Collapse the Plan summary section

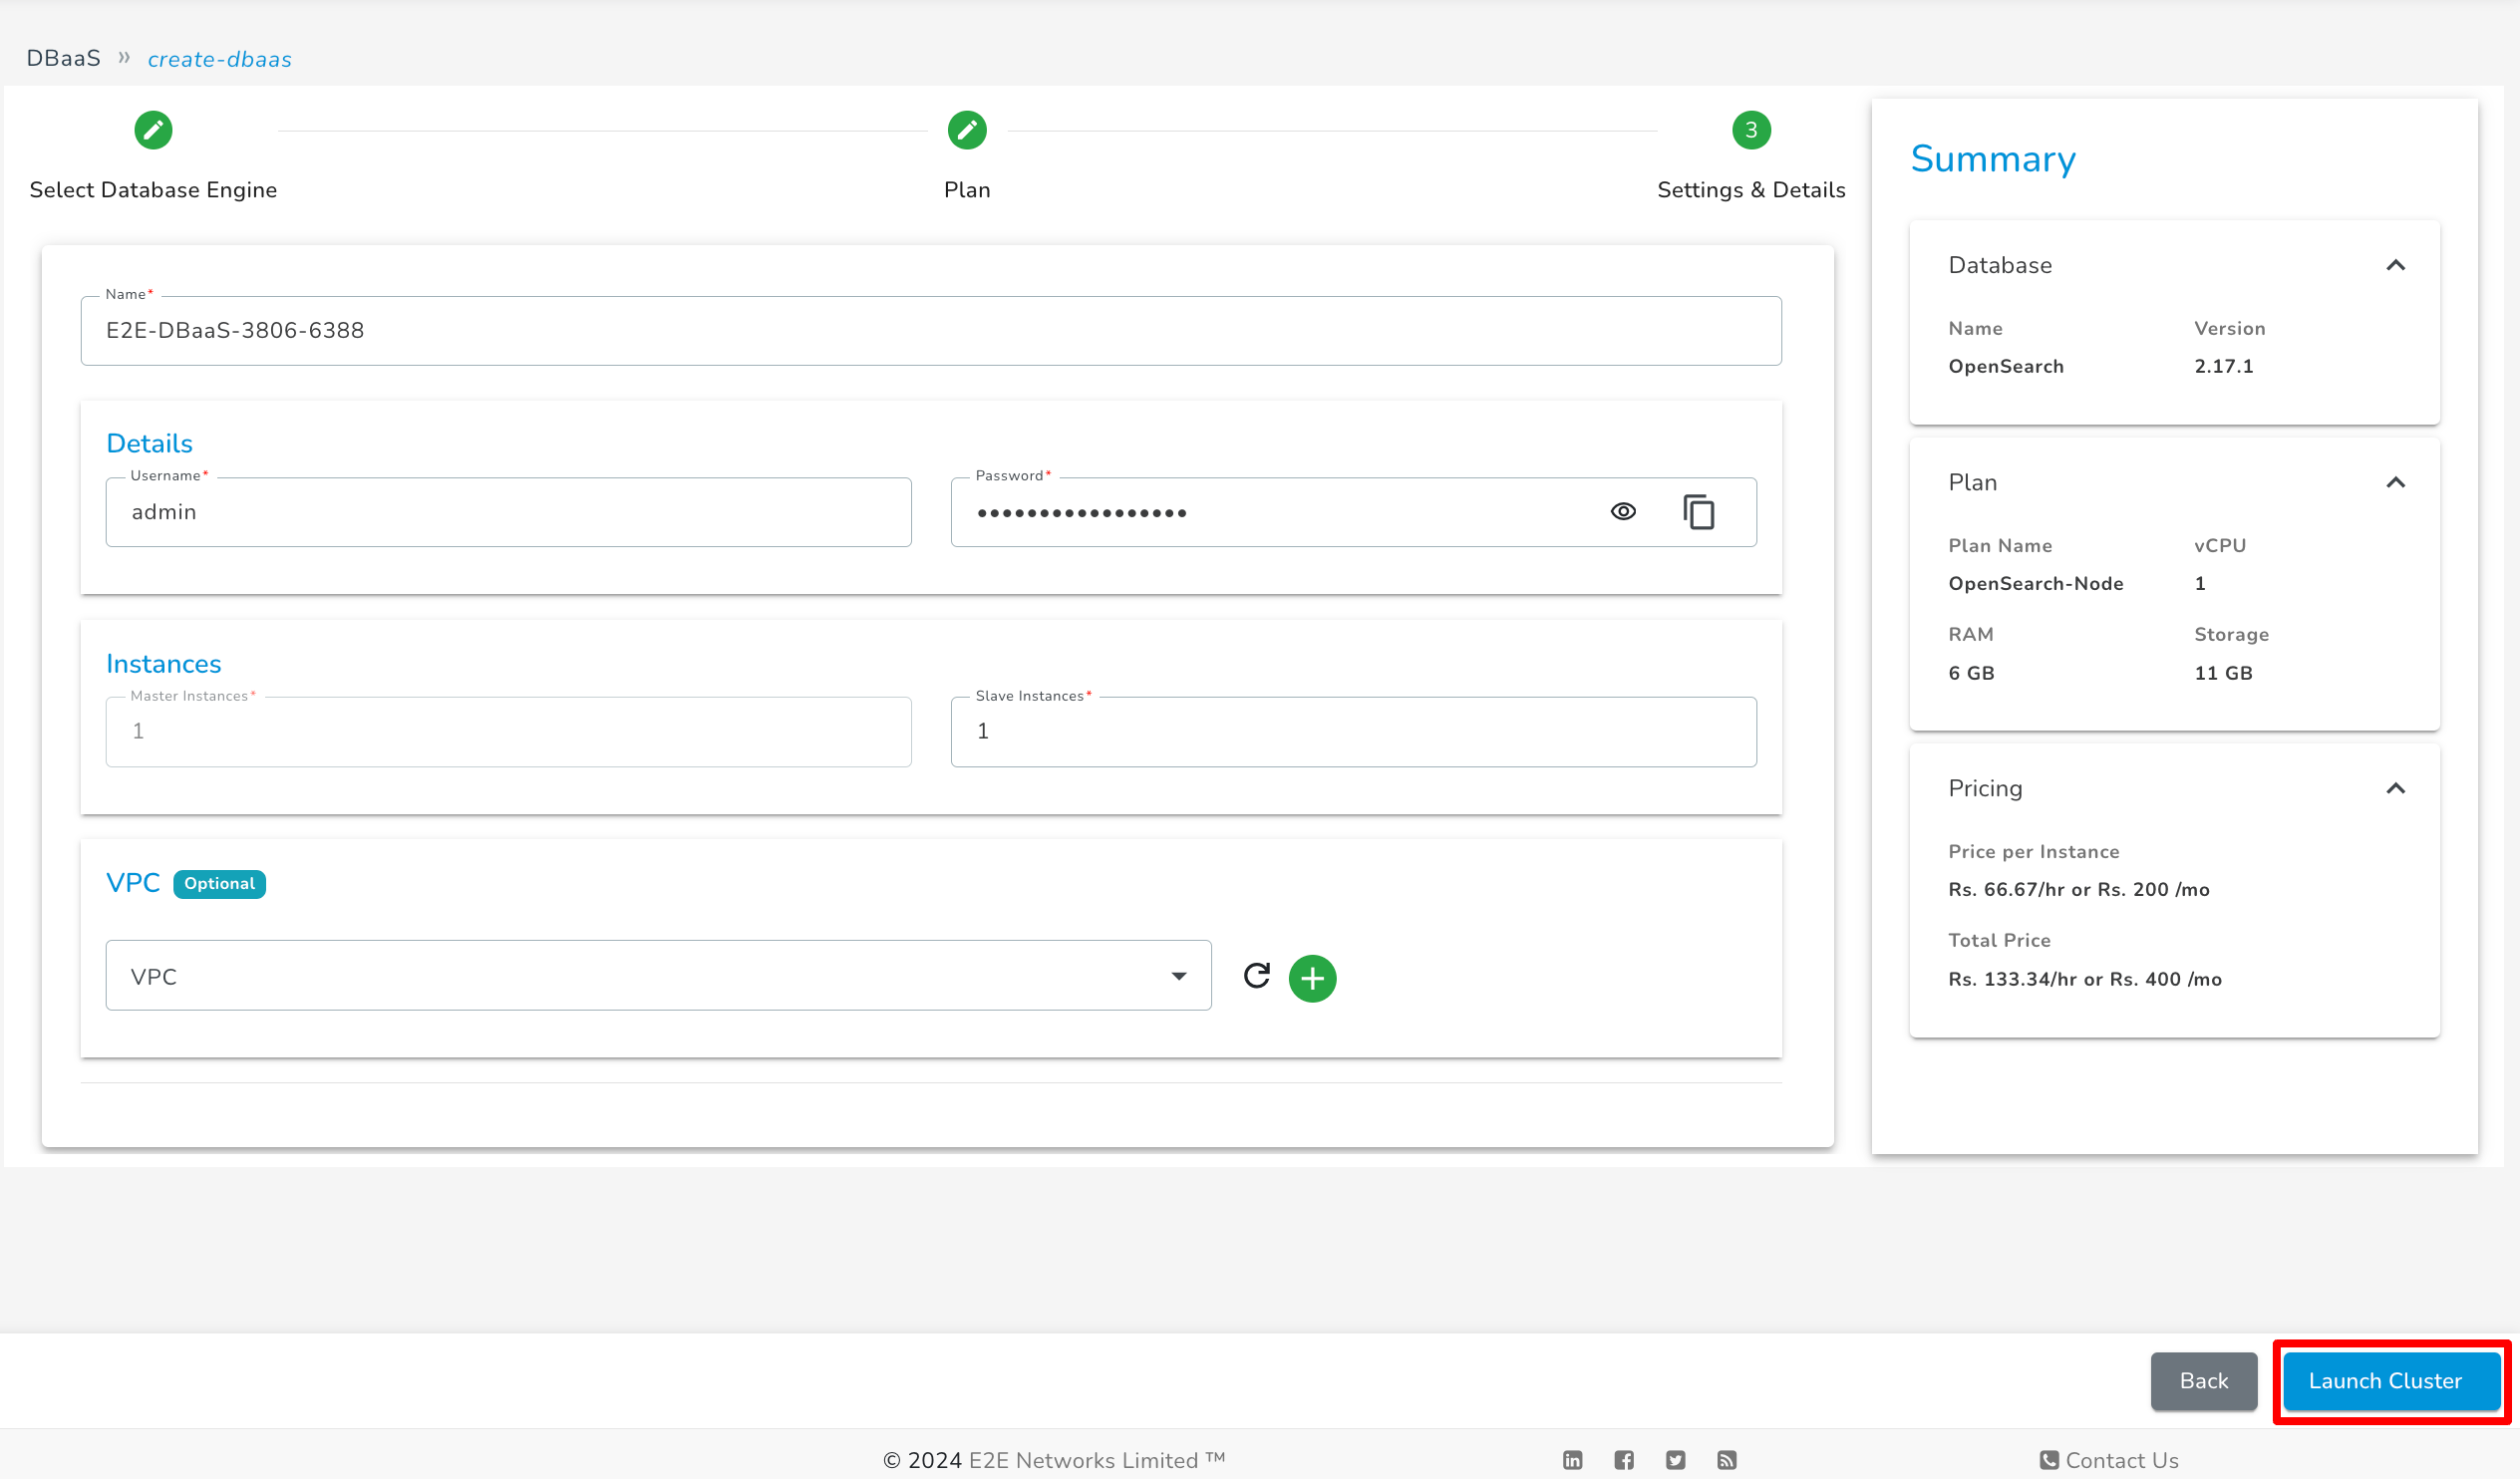point(2395,482)
